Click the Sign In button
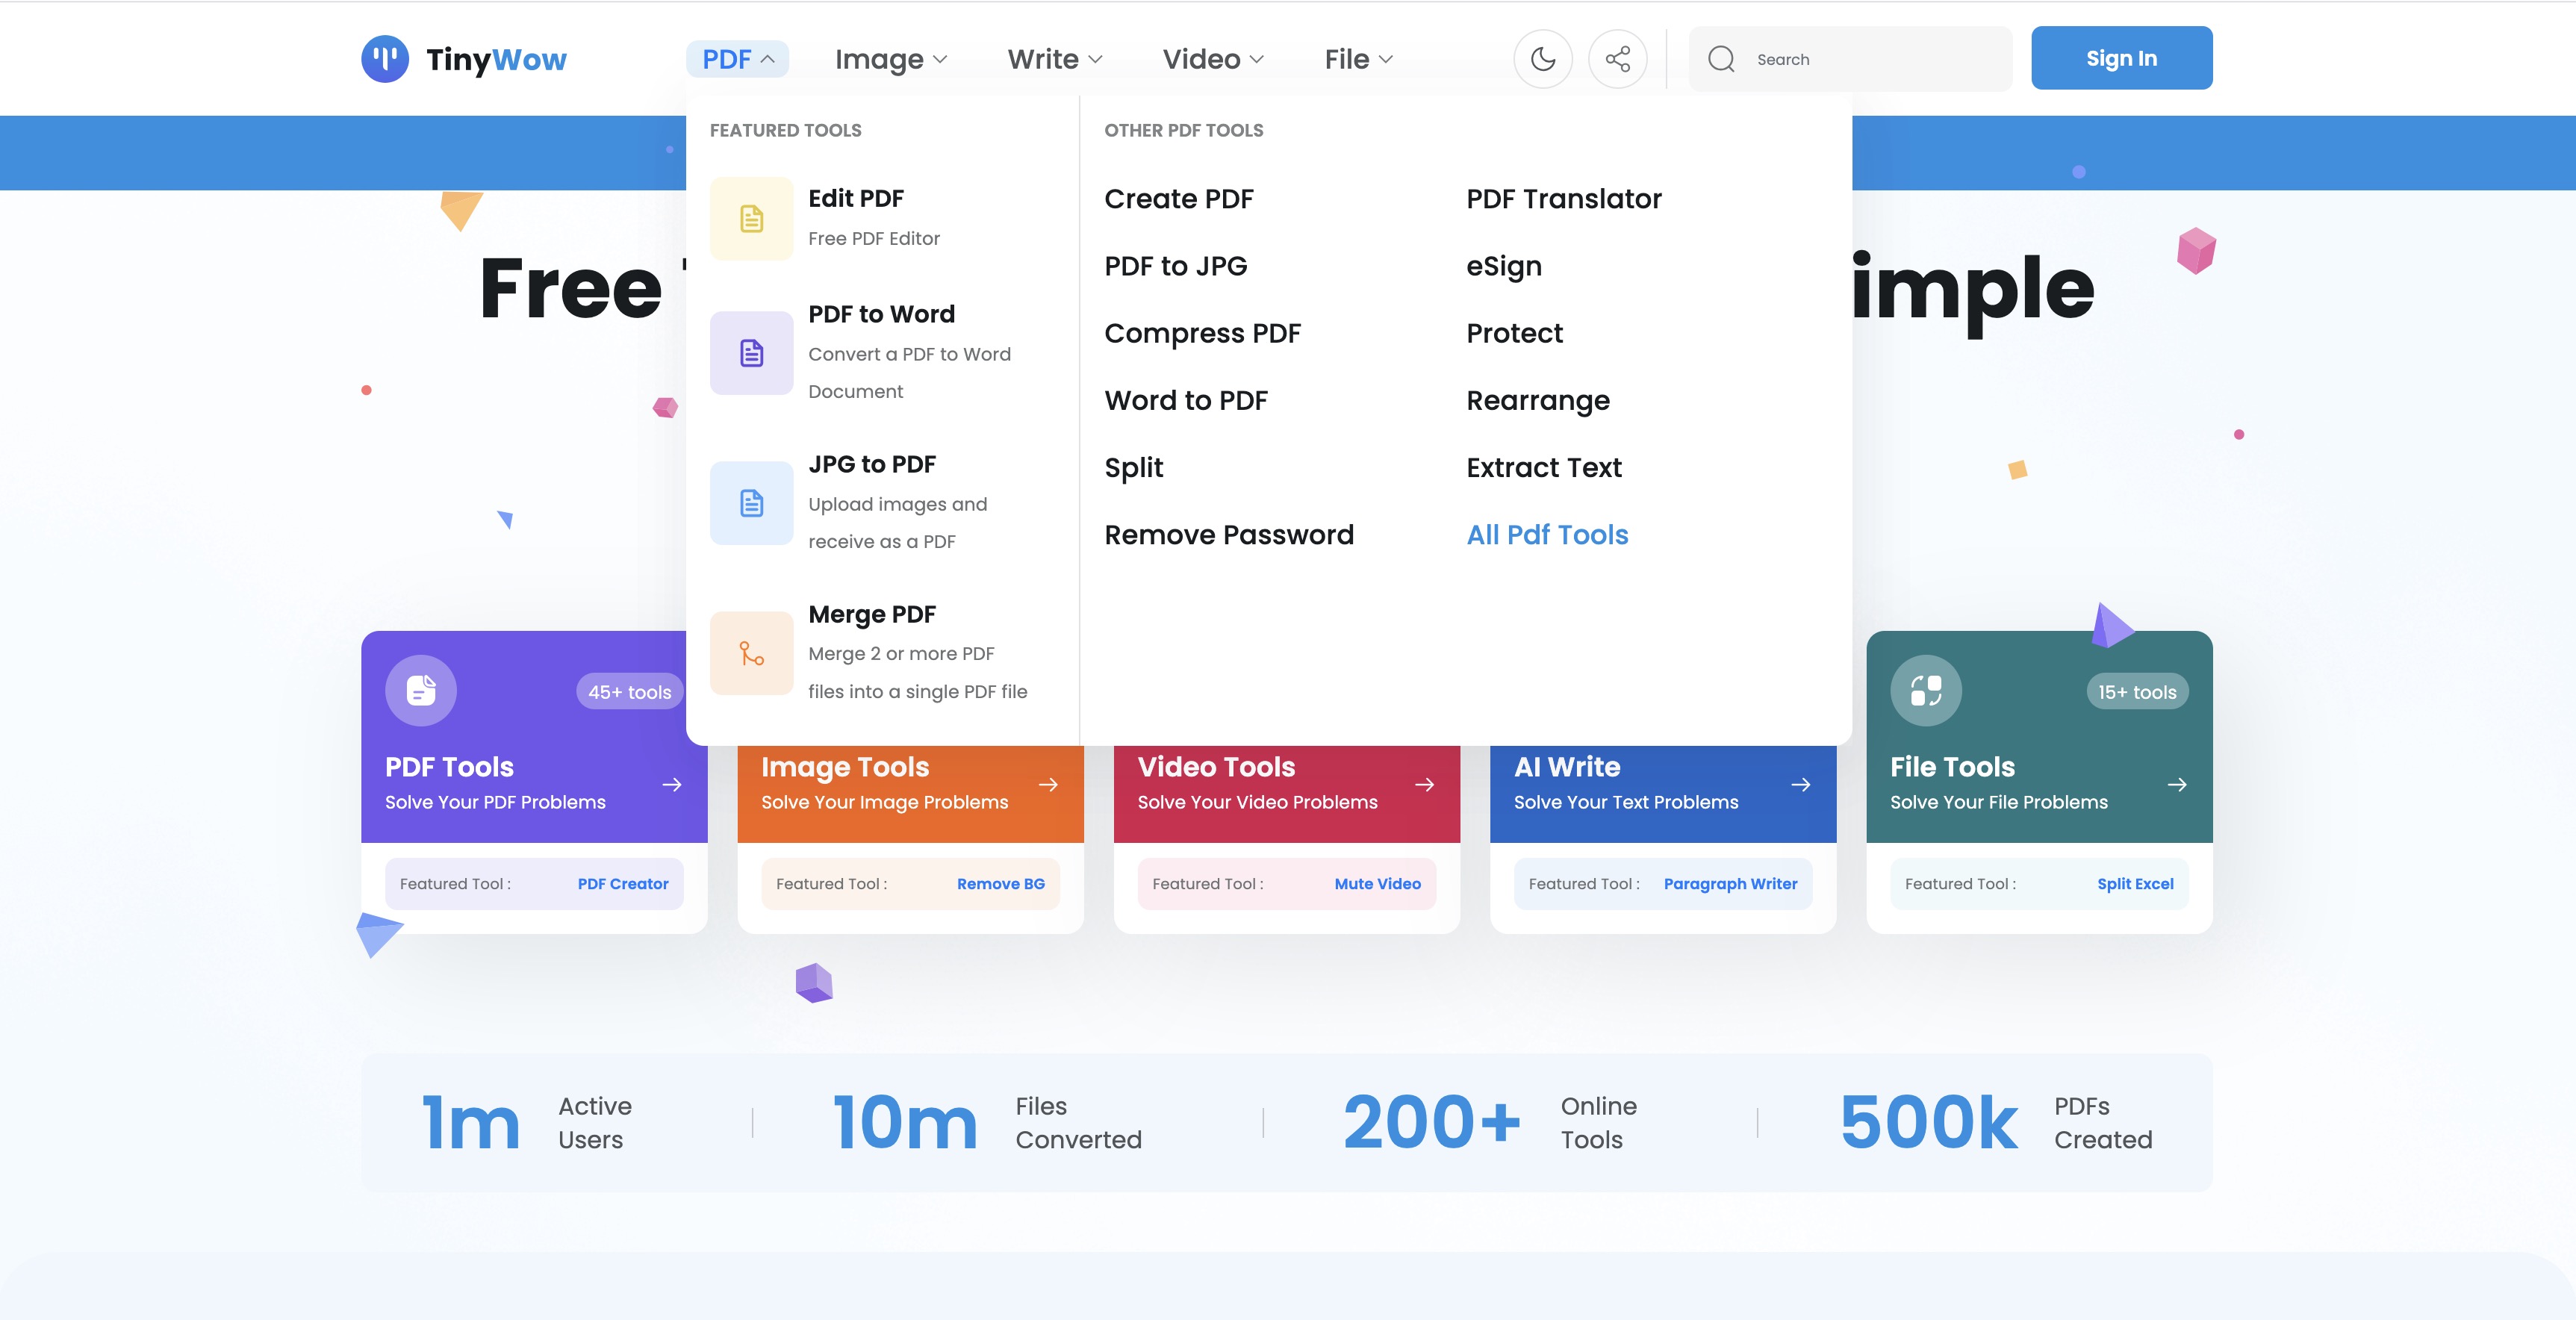 tap(2121, 58)
